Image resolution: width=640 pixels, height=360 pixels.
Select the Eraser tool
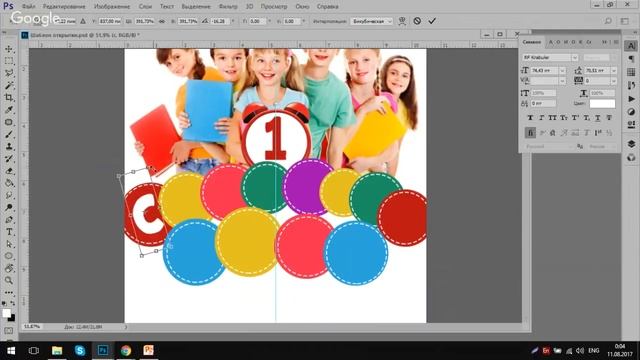tap(9, 171)
